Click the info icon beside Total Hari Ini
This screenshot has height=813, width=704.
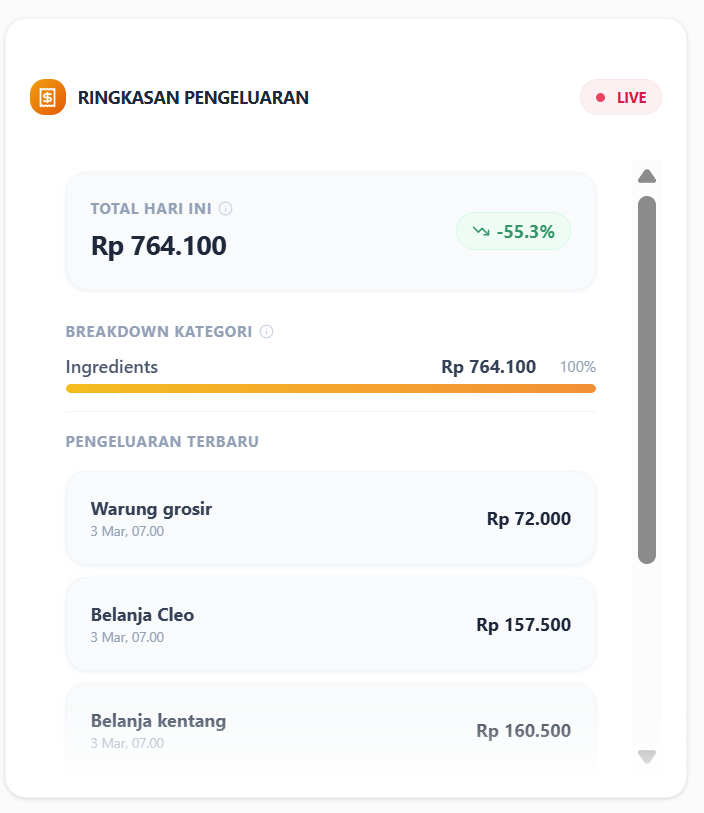click(226, 208)
